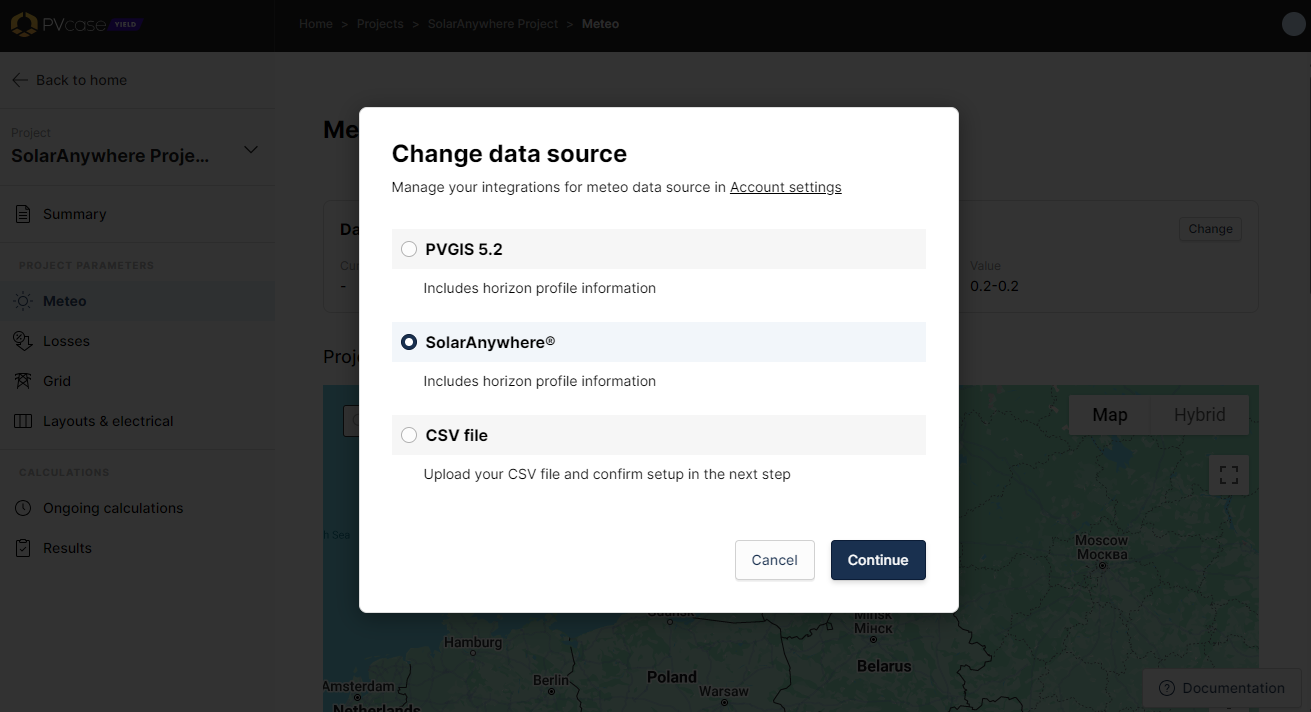Expand the project selector chevron
The height and width of the screenshot is (712, 1311).
251,150
